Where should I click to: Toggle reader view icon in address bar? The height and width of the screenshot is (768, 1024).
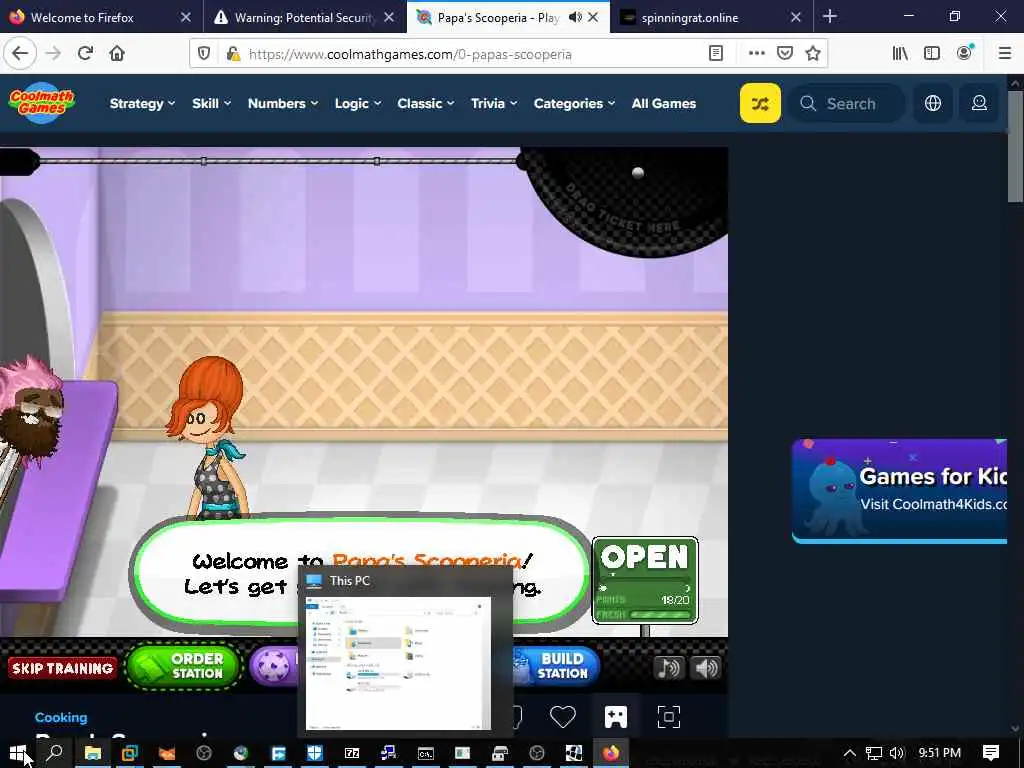(x=716, y=54)
